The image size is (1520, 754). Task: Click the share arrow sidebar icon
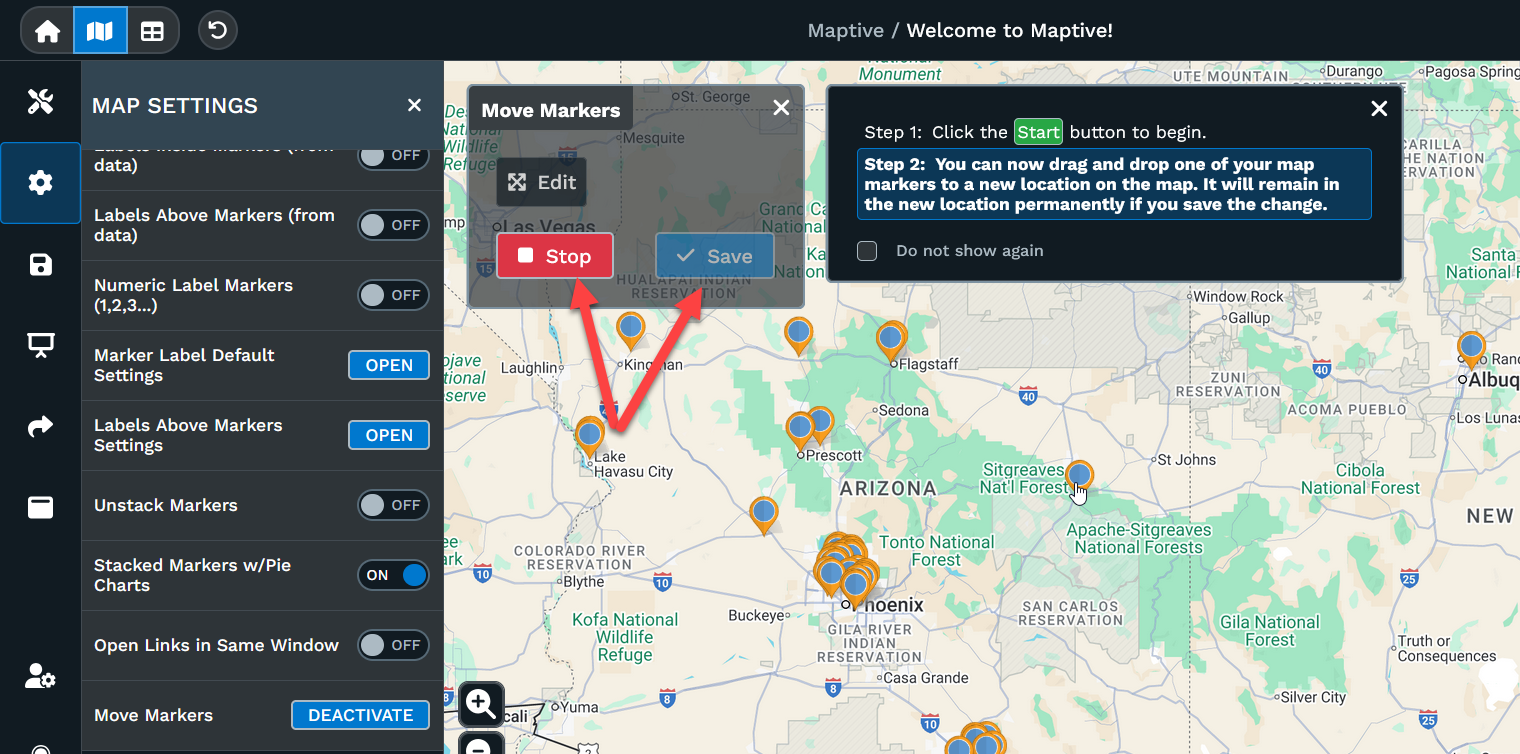40,427
